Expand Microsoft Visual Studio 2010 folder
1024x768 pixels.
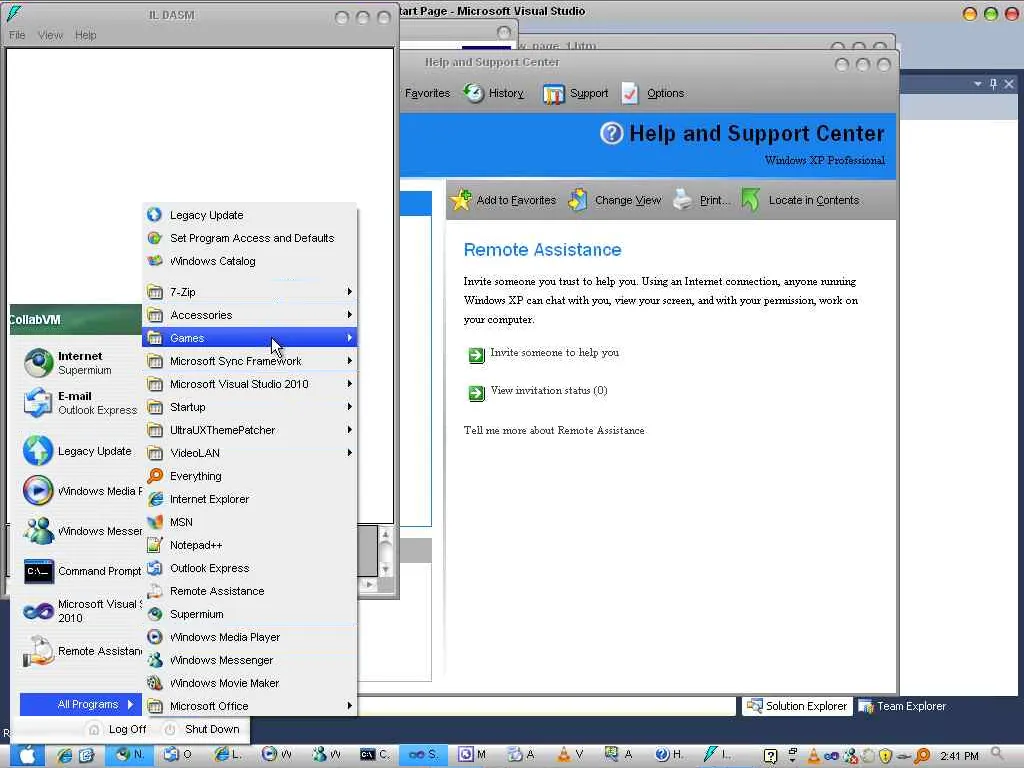click(x=249, y=384)
